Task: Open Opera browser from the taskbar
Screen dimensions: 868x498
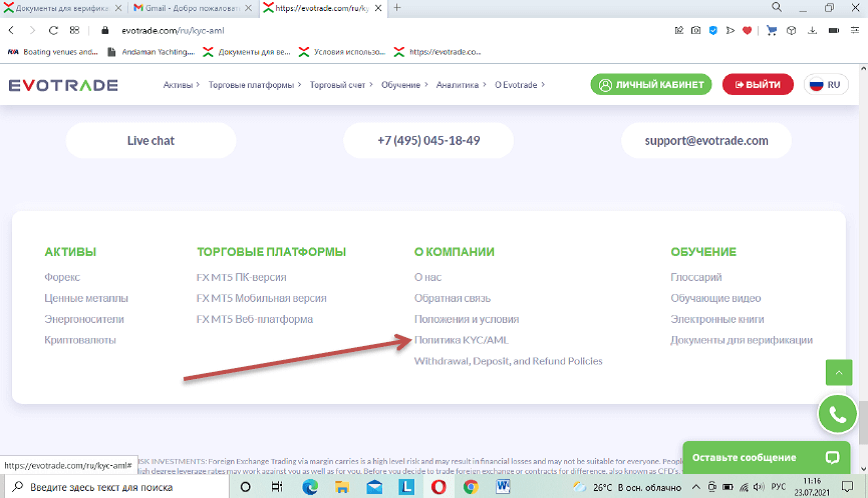Action: [x=439, y=487]
